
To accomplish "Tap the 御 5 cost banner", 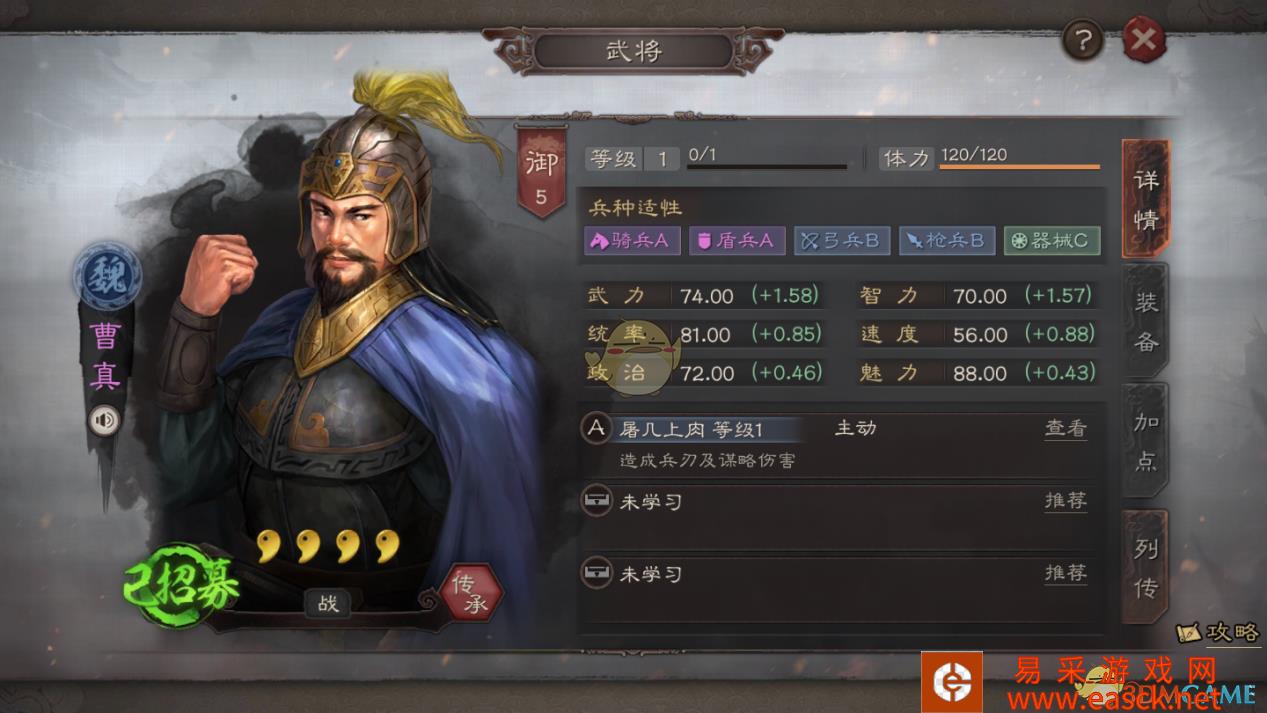I will [541, 172].
